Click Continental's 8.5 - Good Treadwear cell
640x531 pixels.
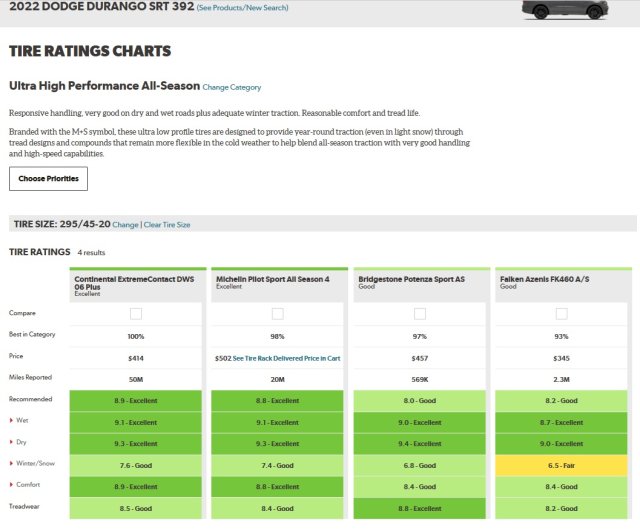pyautogui.click(x=136, y=509)
